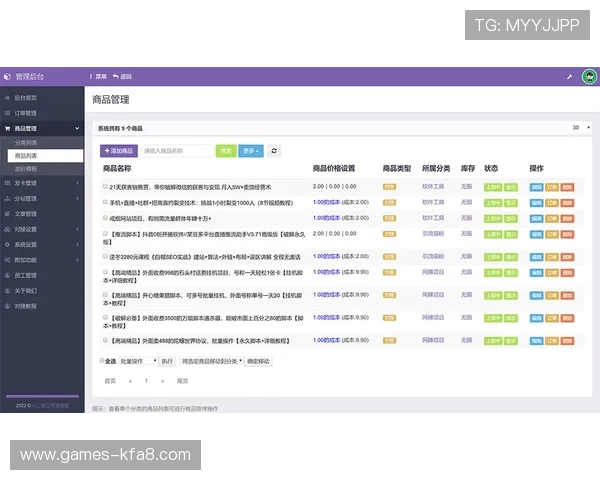Click the 文章管理 icon in sidebar
Viewport: 600px width, 480px height.
[7, 214]
